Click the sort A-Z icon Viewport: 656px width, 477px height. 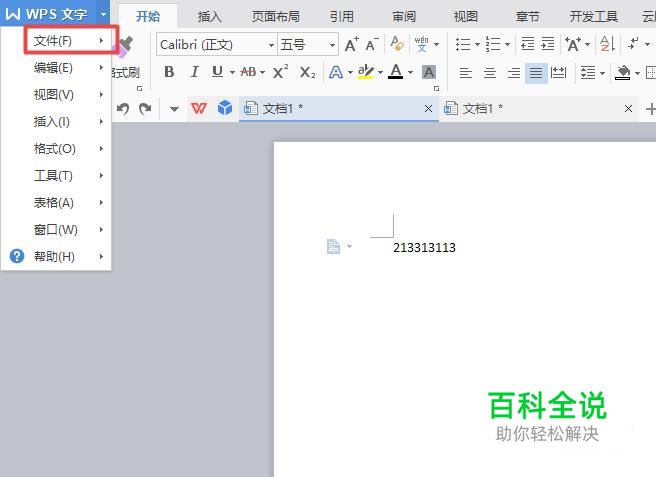[x=607, y=44]
